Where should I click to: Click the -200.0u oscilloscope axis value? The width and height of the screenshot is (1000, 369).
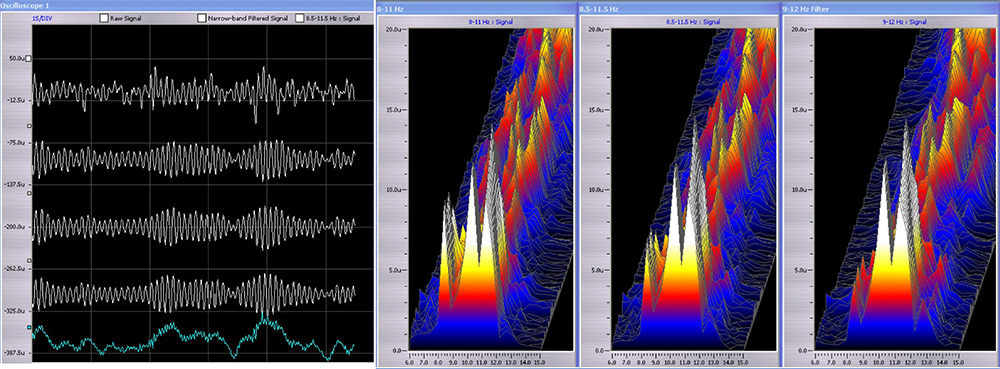15,227
